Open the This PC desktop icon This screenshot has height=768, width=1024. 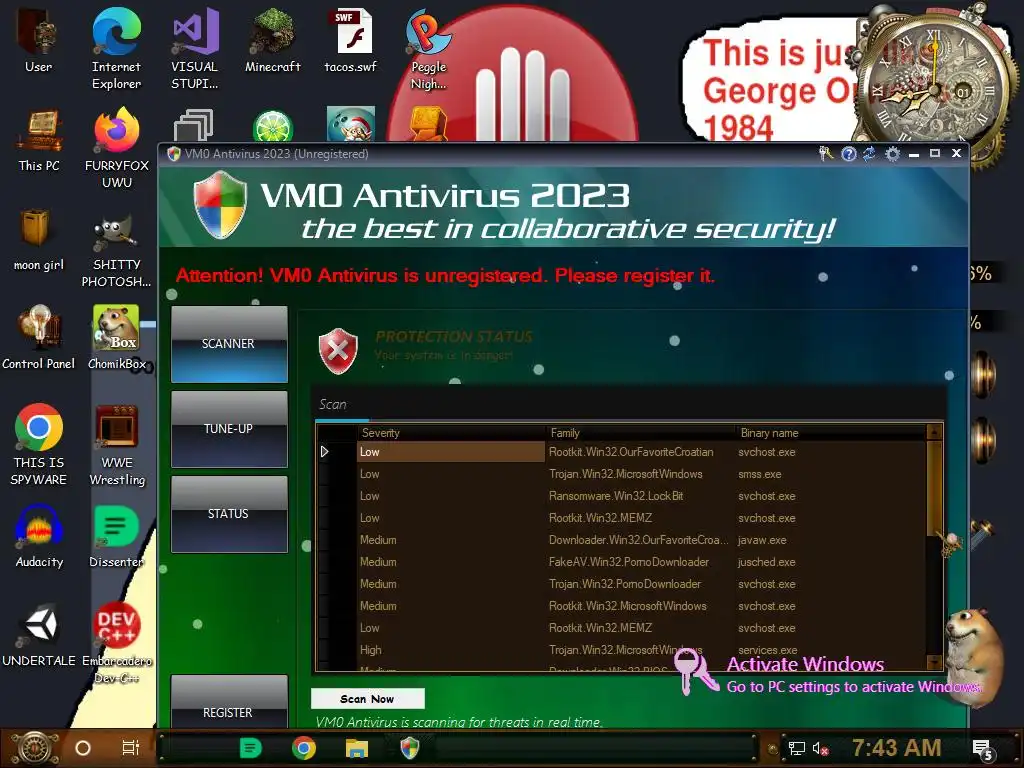click(39, 140)
